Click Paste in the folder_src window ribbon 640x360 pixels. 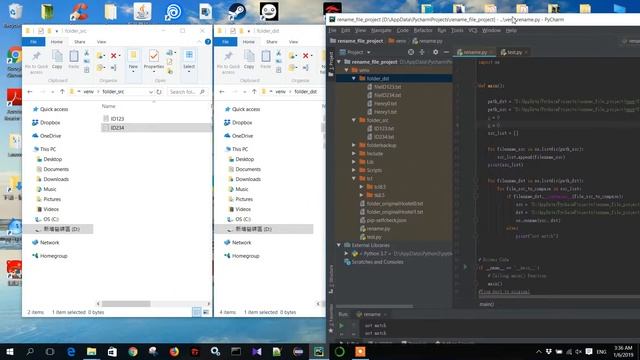point(73,60)
